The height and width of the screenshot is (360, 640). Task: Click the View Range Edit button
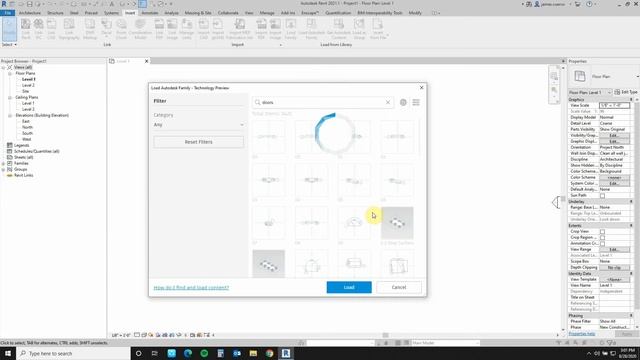[614, 249]
